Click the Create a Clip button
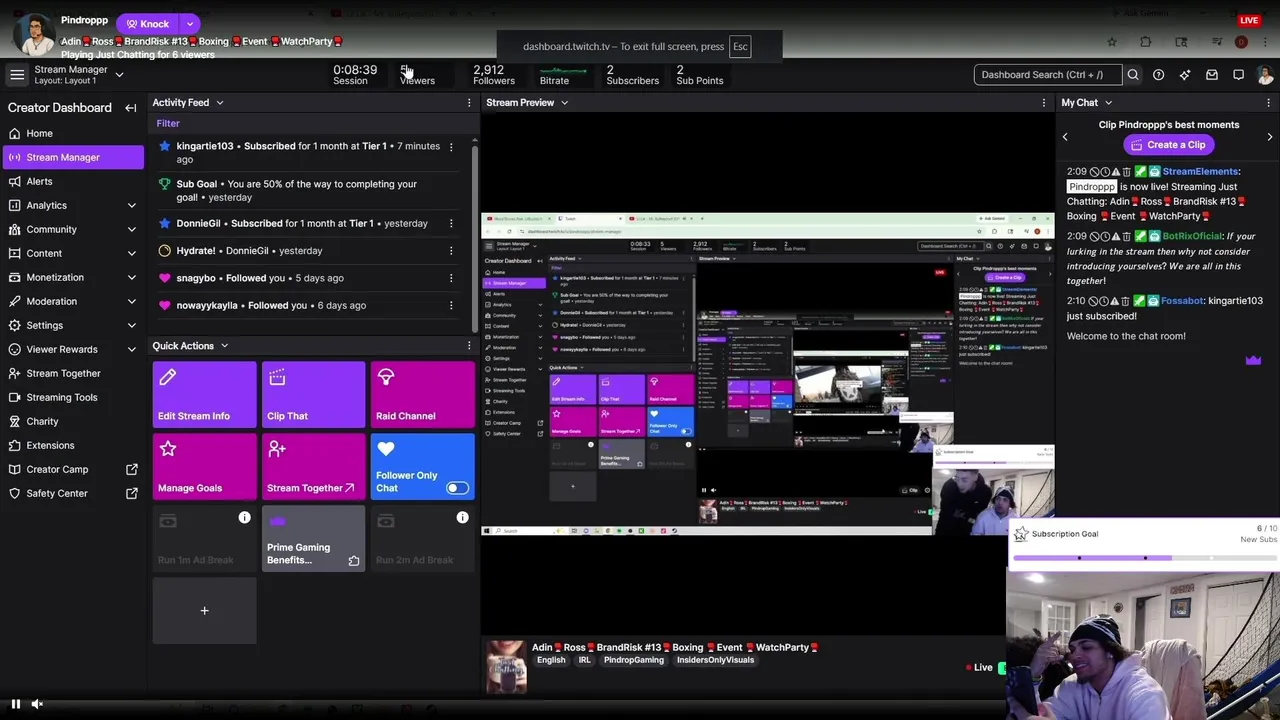The image size is (1280, 720). pyautogui.click(x=1168, y=145)
